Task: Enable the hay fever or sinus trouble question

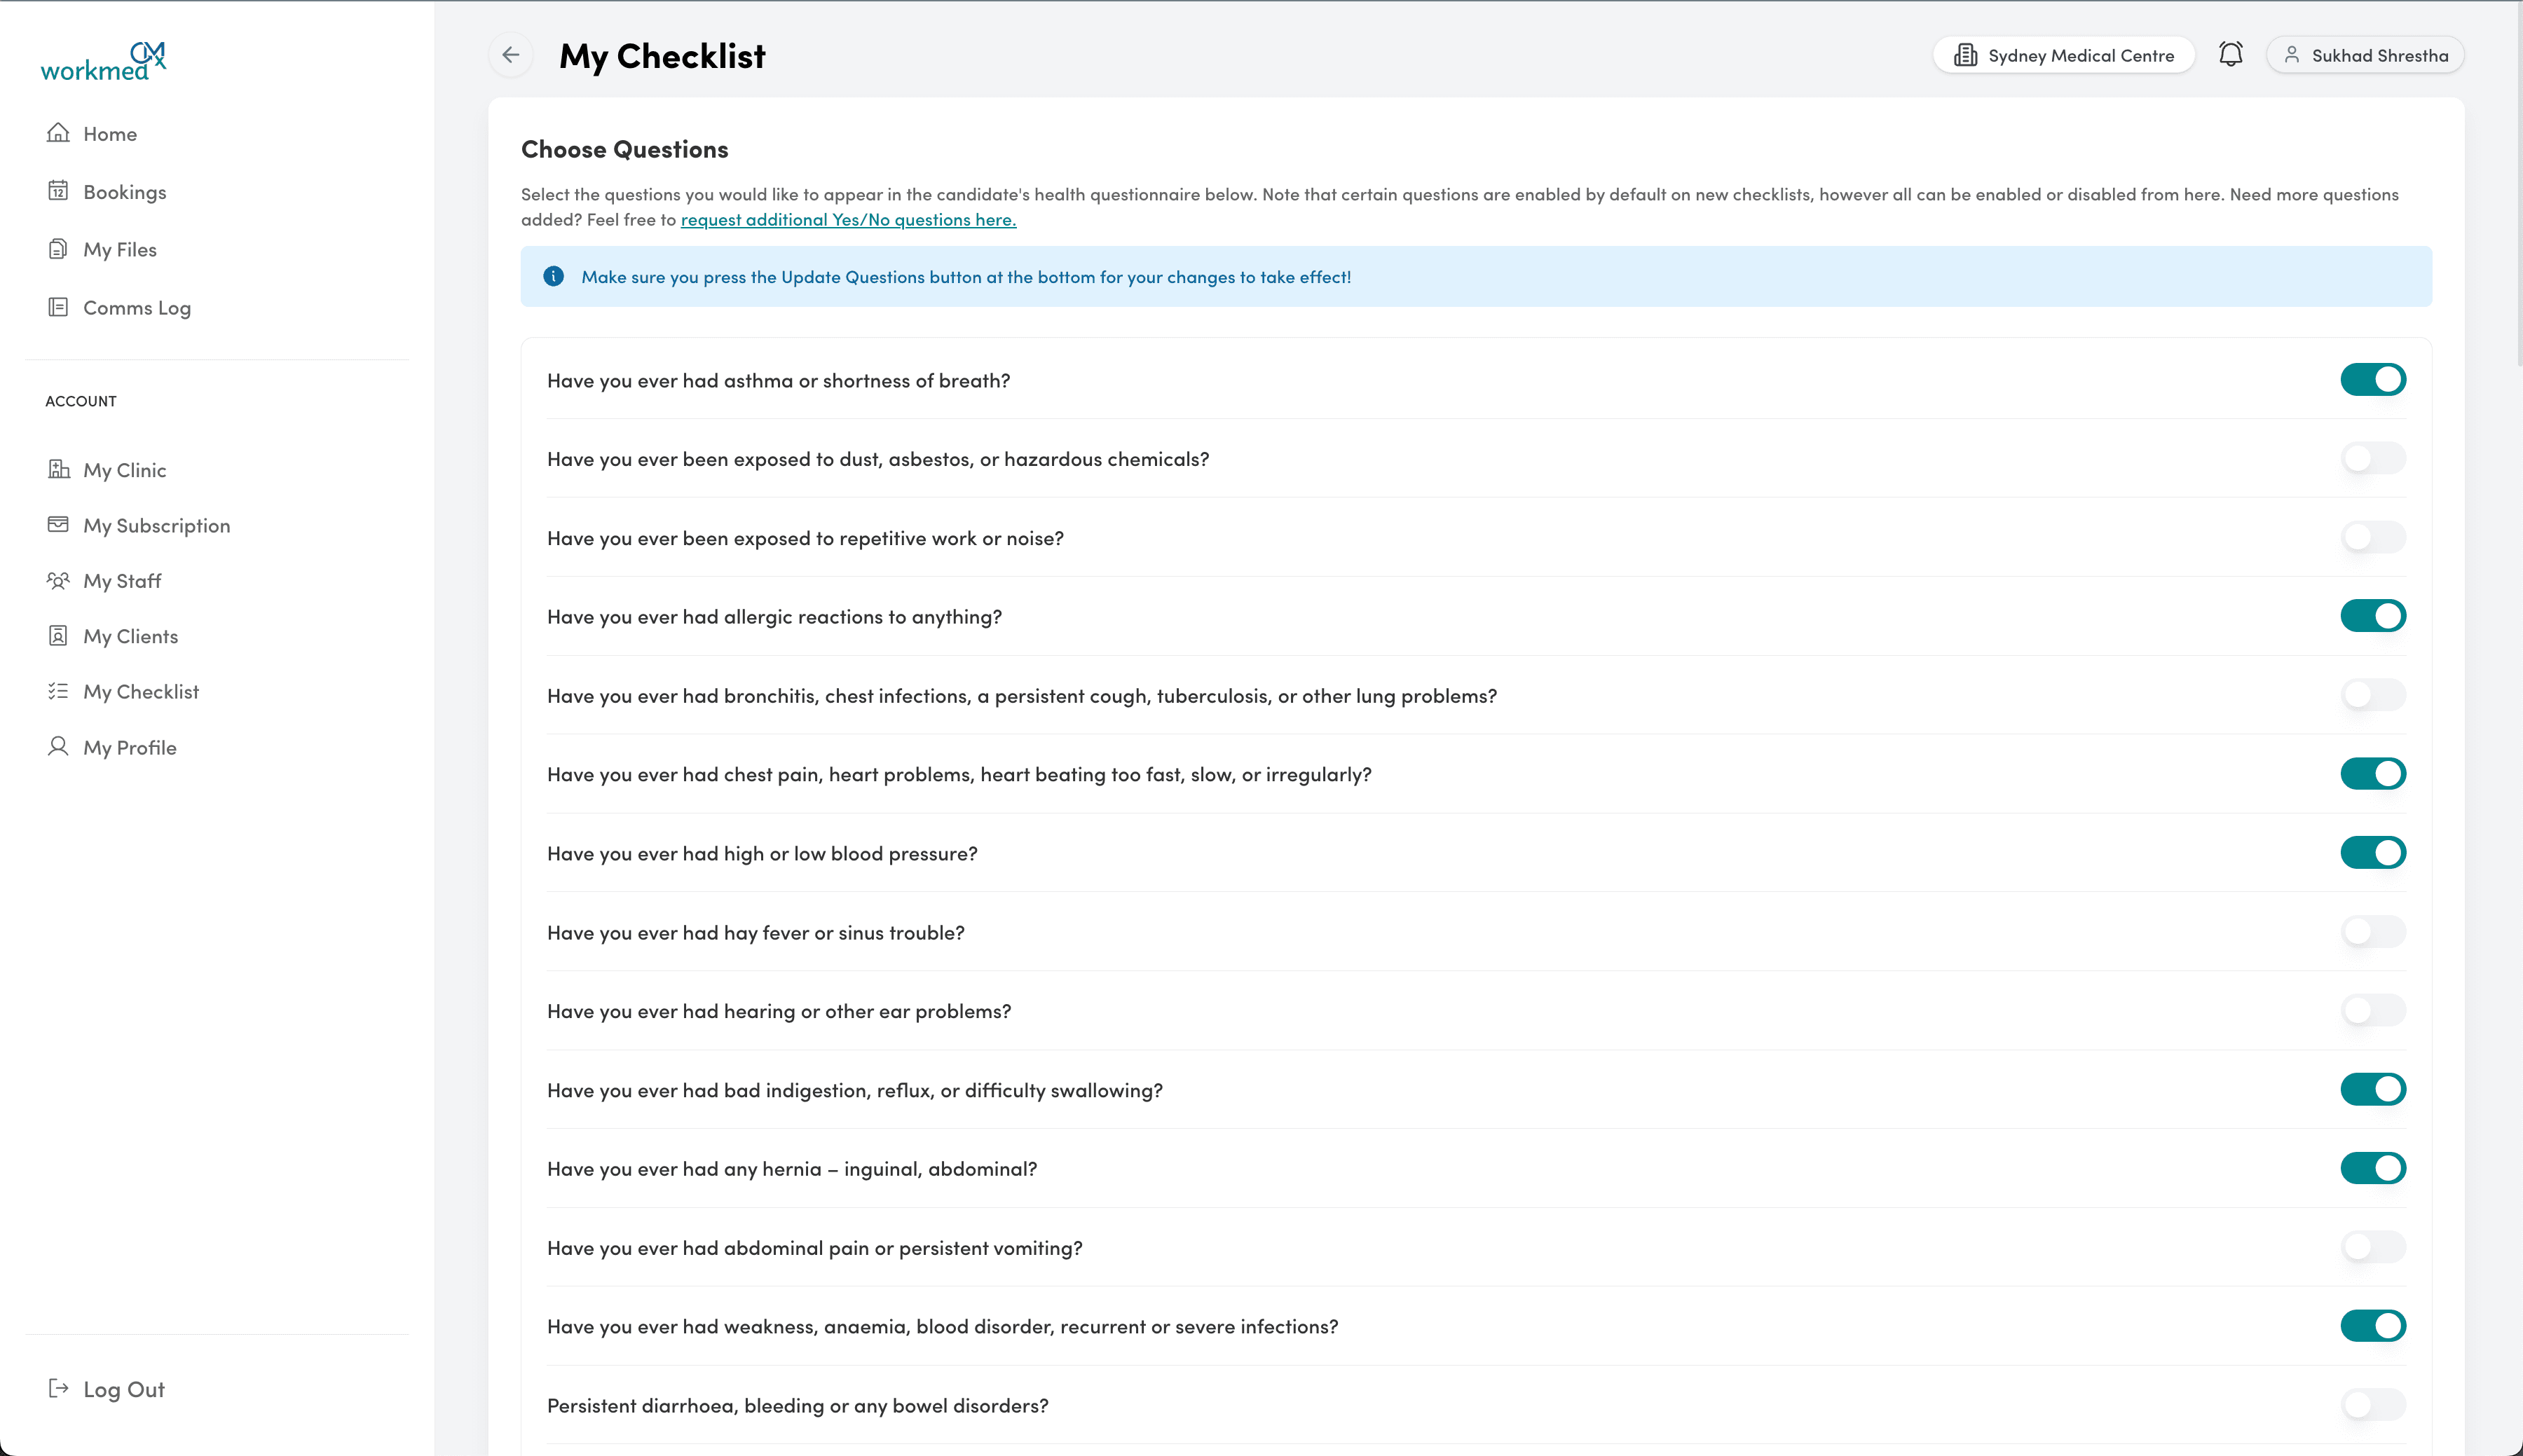Action: [x=2374, y=931]
